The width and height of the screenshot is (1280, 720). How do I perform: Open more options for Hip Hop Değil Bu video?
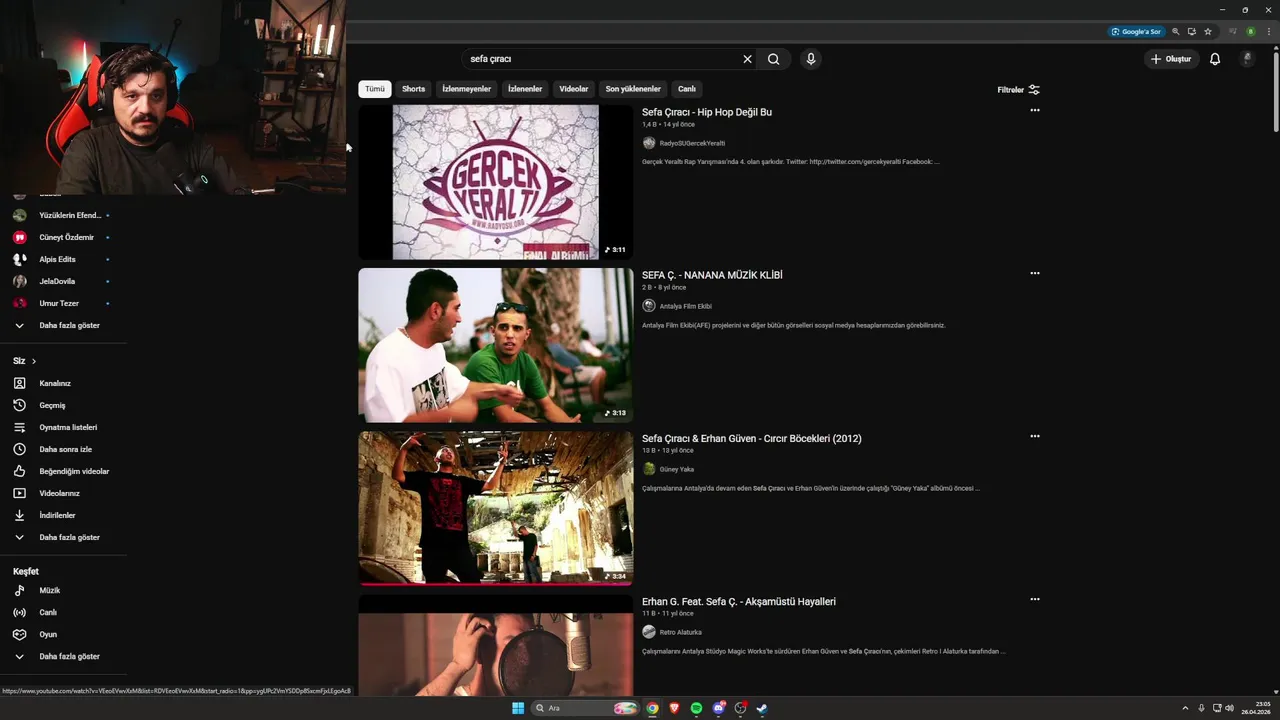click(x=1035, y=110)
